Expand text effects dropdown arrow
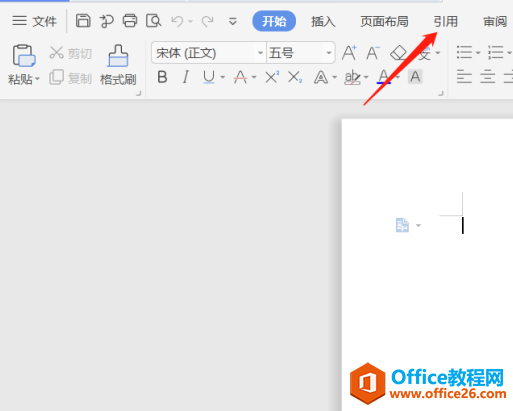 click(x=334, y=78)
